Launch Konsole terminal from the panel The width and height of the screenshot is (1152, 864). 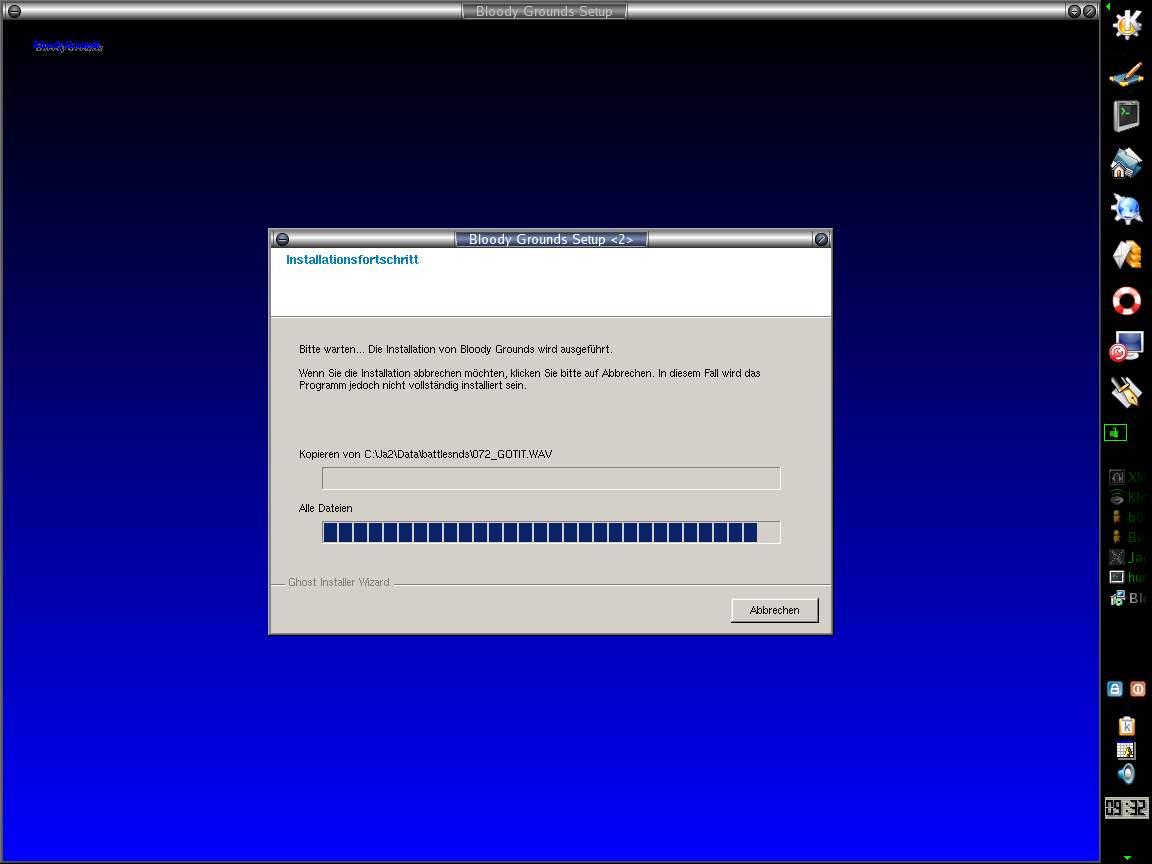1126,115
